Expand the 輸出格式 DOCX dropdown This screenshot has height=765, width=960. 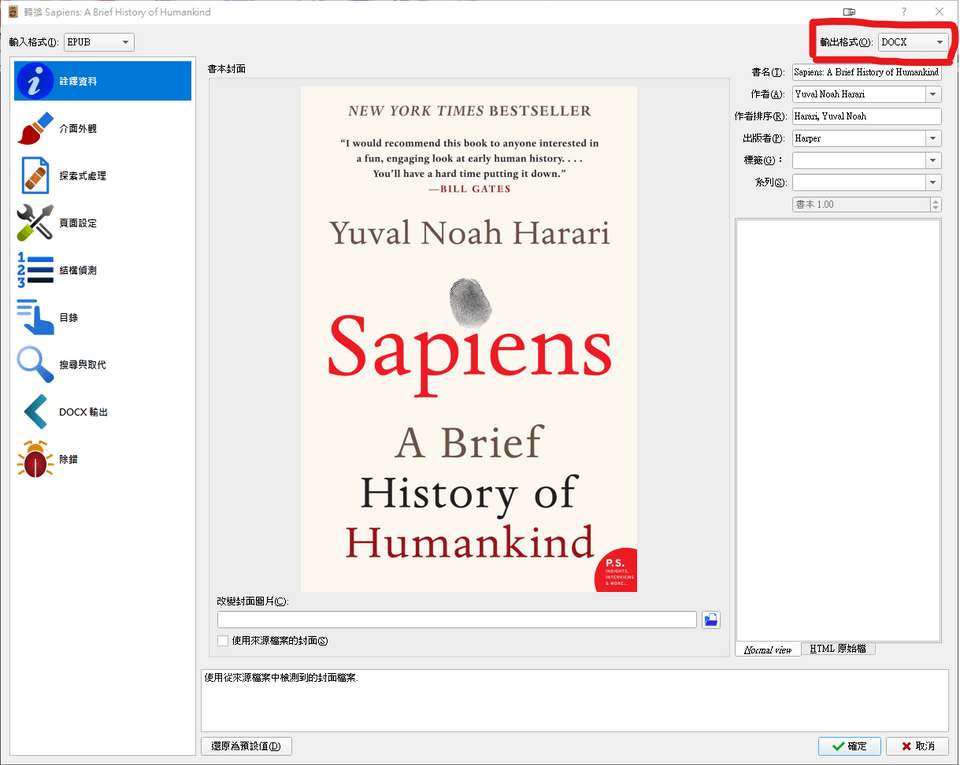[x=913, y=42]
